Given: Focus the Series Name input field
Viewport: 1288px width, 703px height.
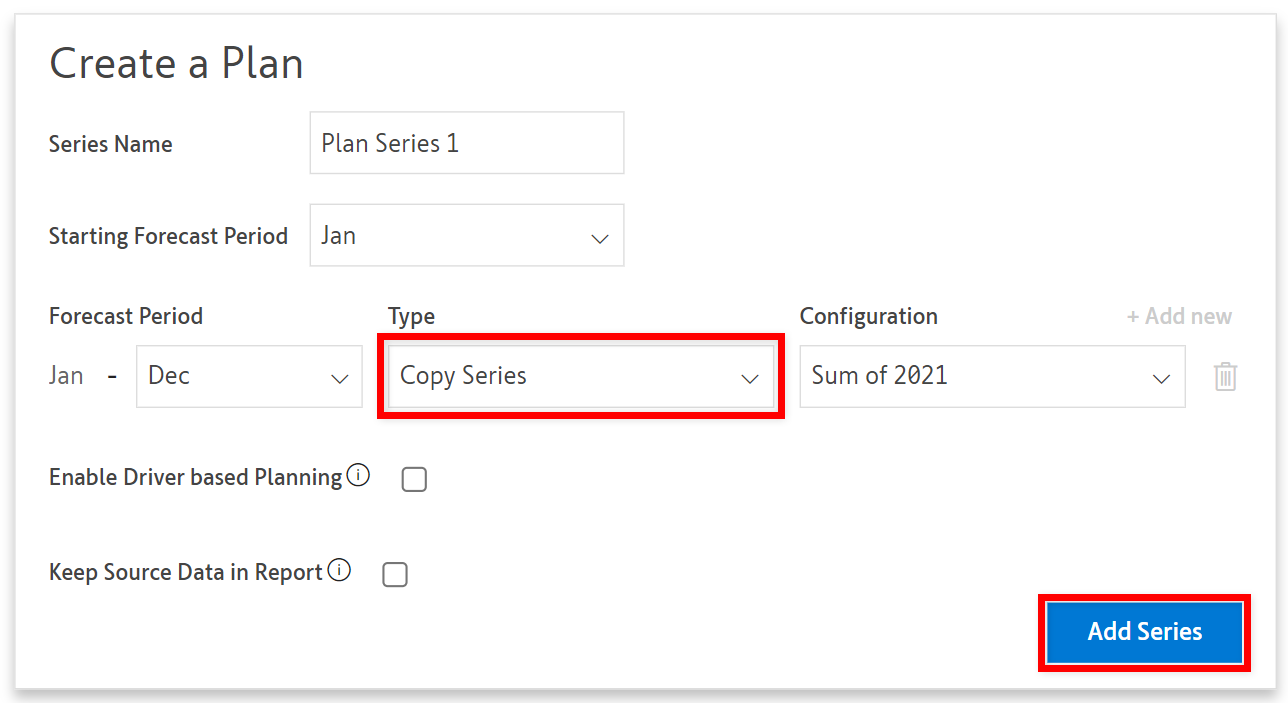Looking at the screenshot, I should pyautogui.click(x=466, y=143).
